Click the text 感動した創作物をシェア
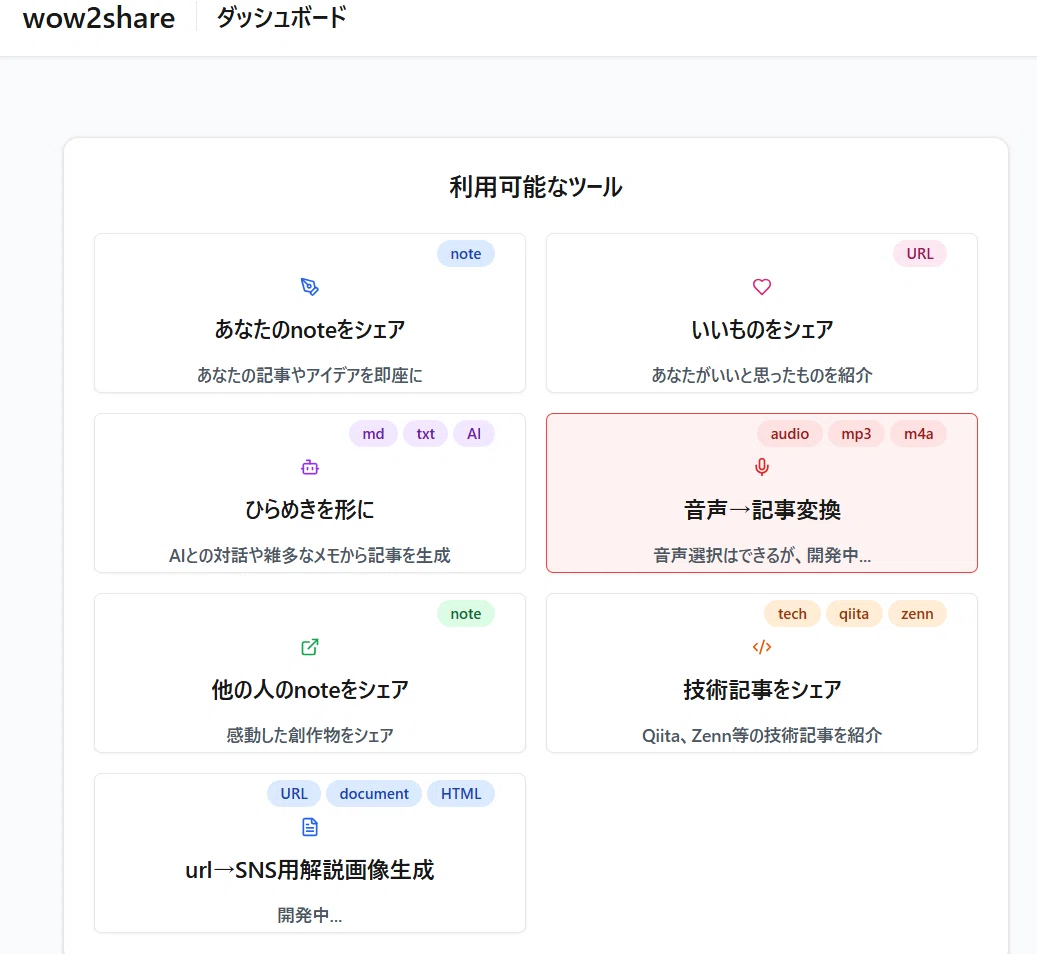The height and width of the screenshot is (954, 1037). pos(310,735)
